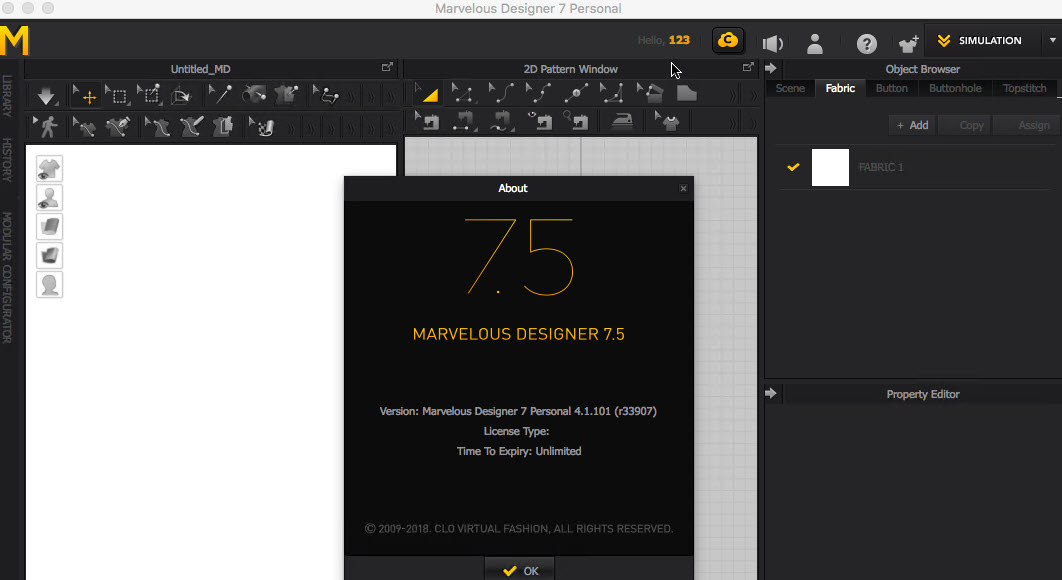Image resolution: width=1062 pixels, height=580 pixels.
Task: Switch to the Button tab
Action: point(891,88)
